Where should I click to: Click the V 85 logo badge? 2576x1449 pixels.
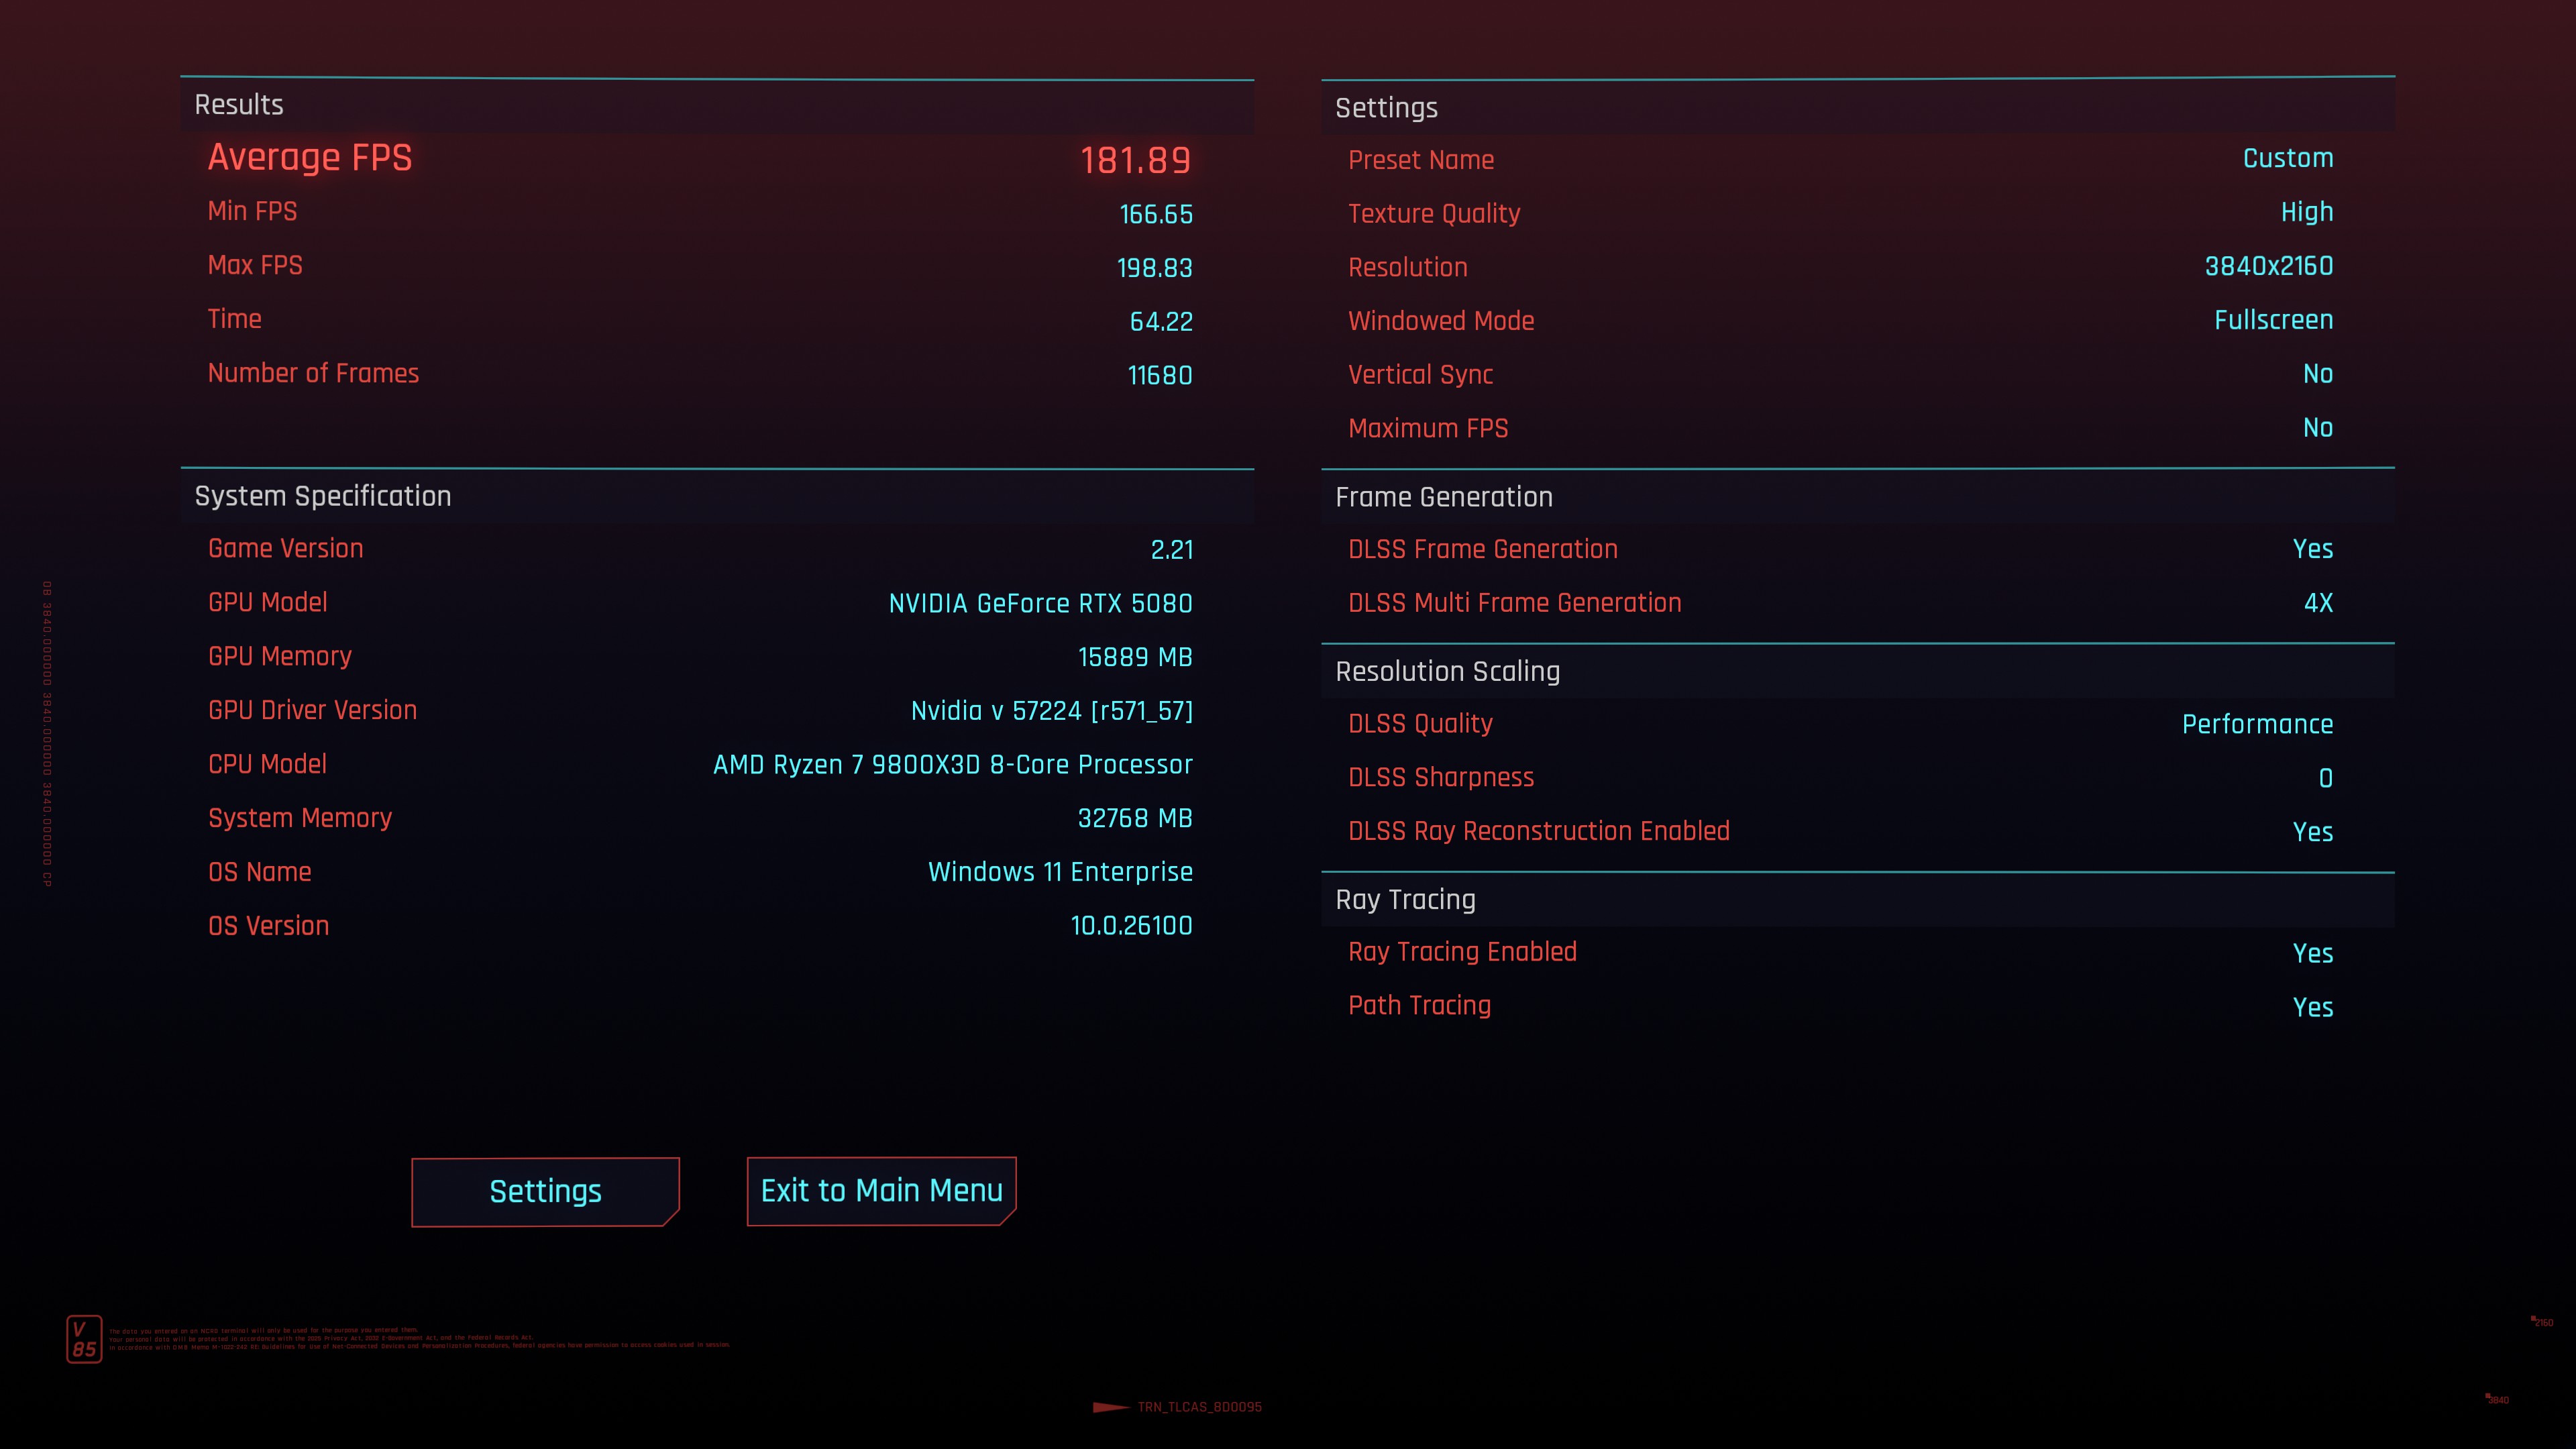[x=84, y=1338]
